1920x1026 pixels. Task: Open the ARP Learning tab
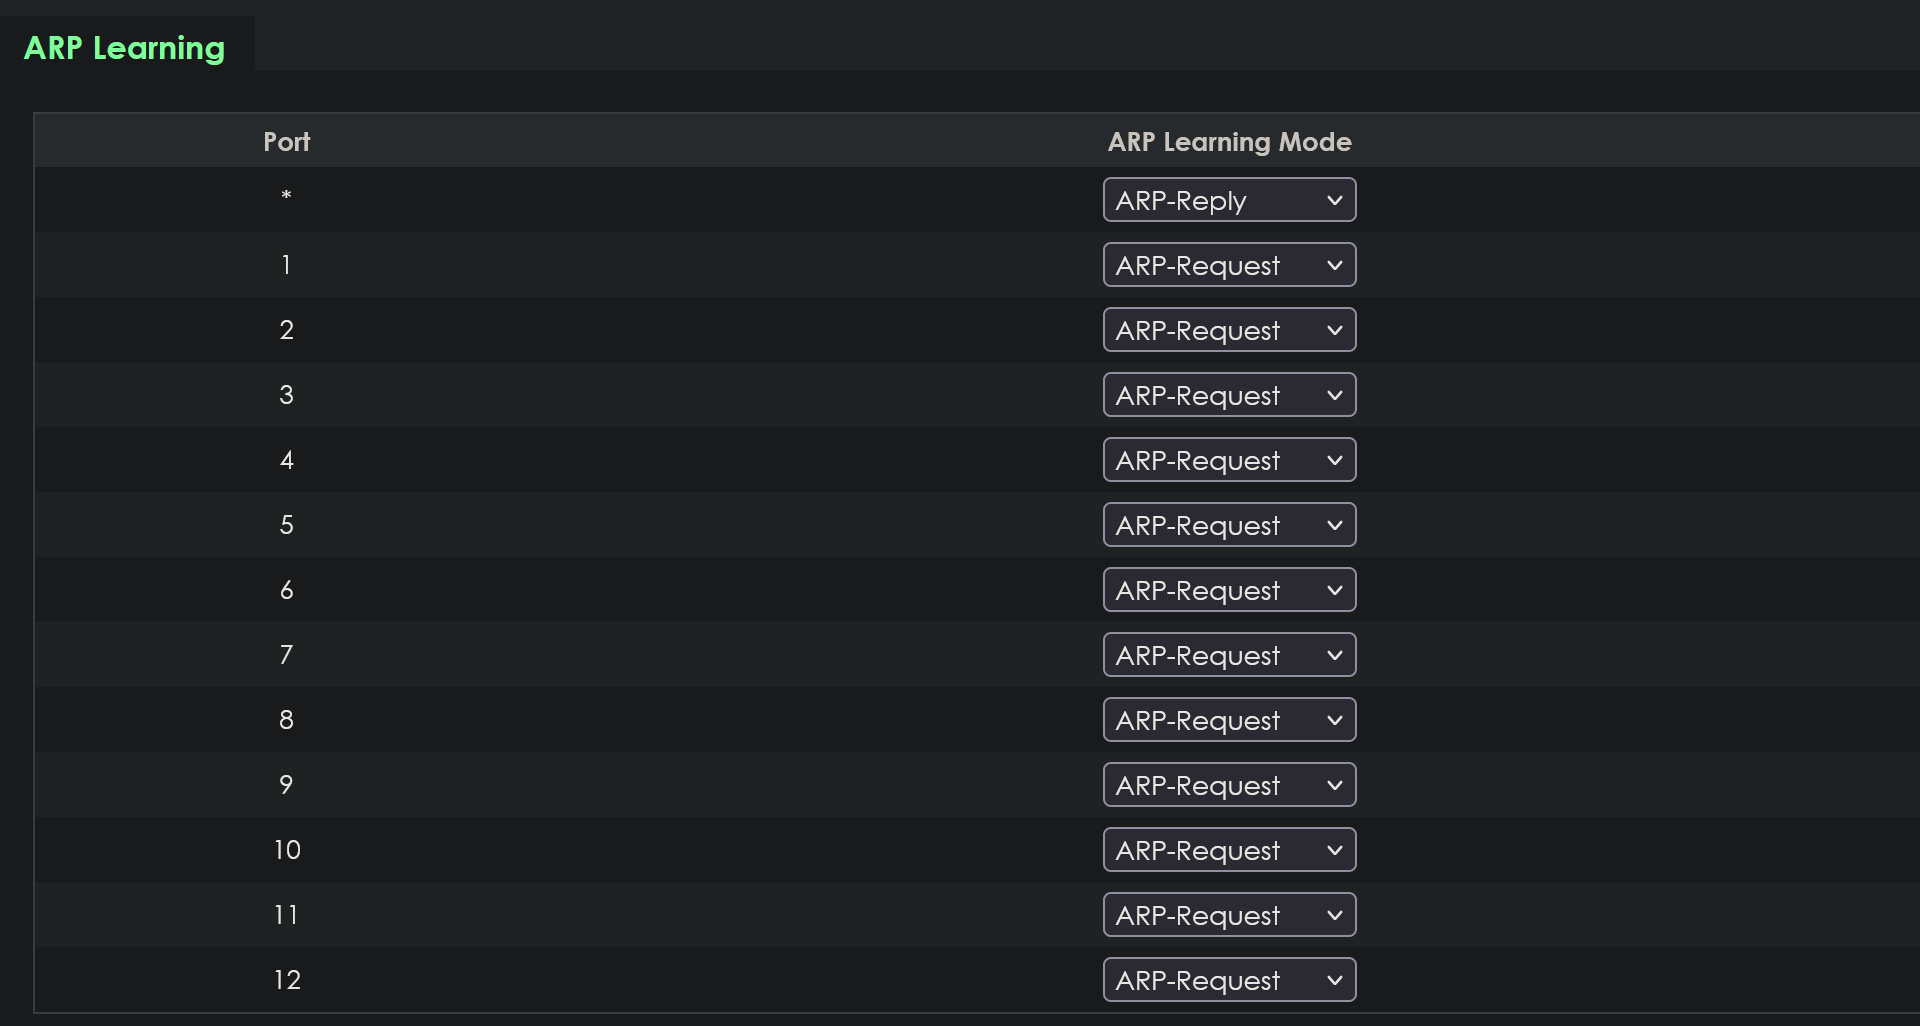[x=125, y=48]
